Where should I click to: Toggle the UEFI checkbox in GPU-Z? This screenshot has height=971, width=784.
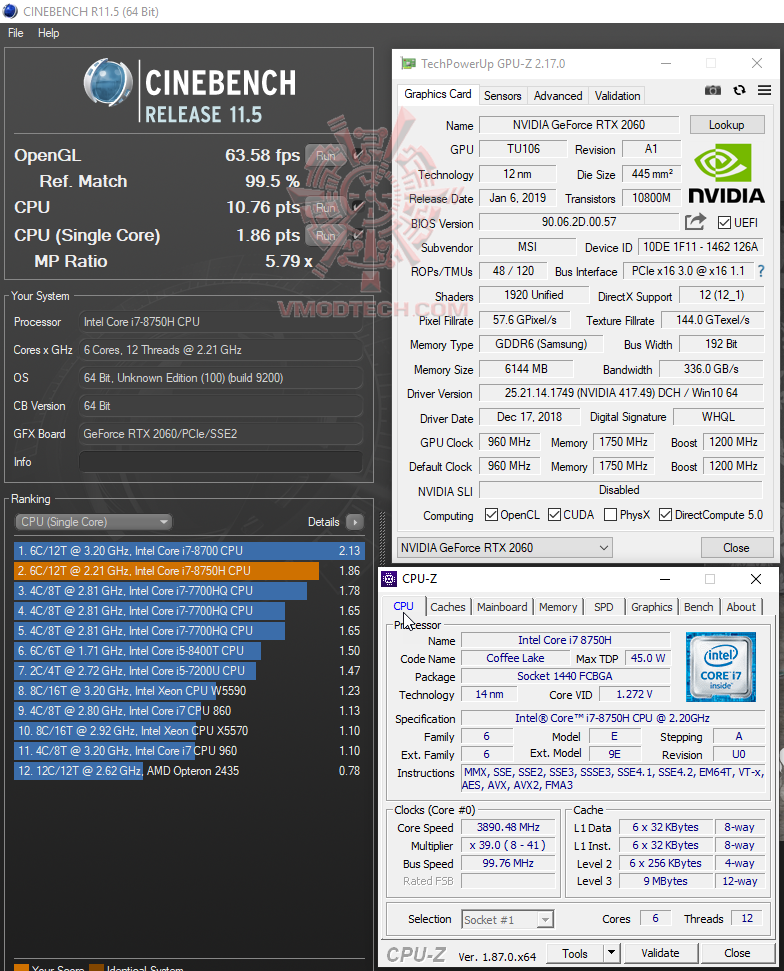coord(724,222)
